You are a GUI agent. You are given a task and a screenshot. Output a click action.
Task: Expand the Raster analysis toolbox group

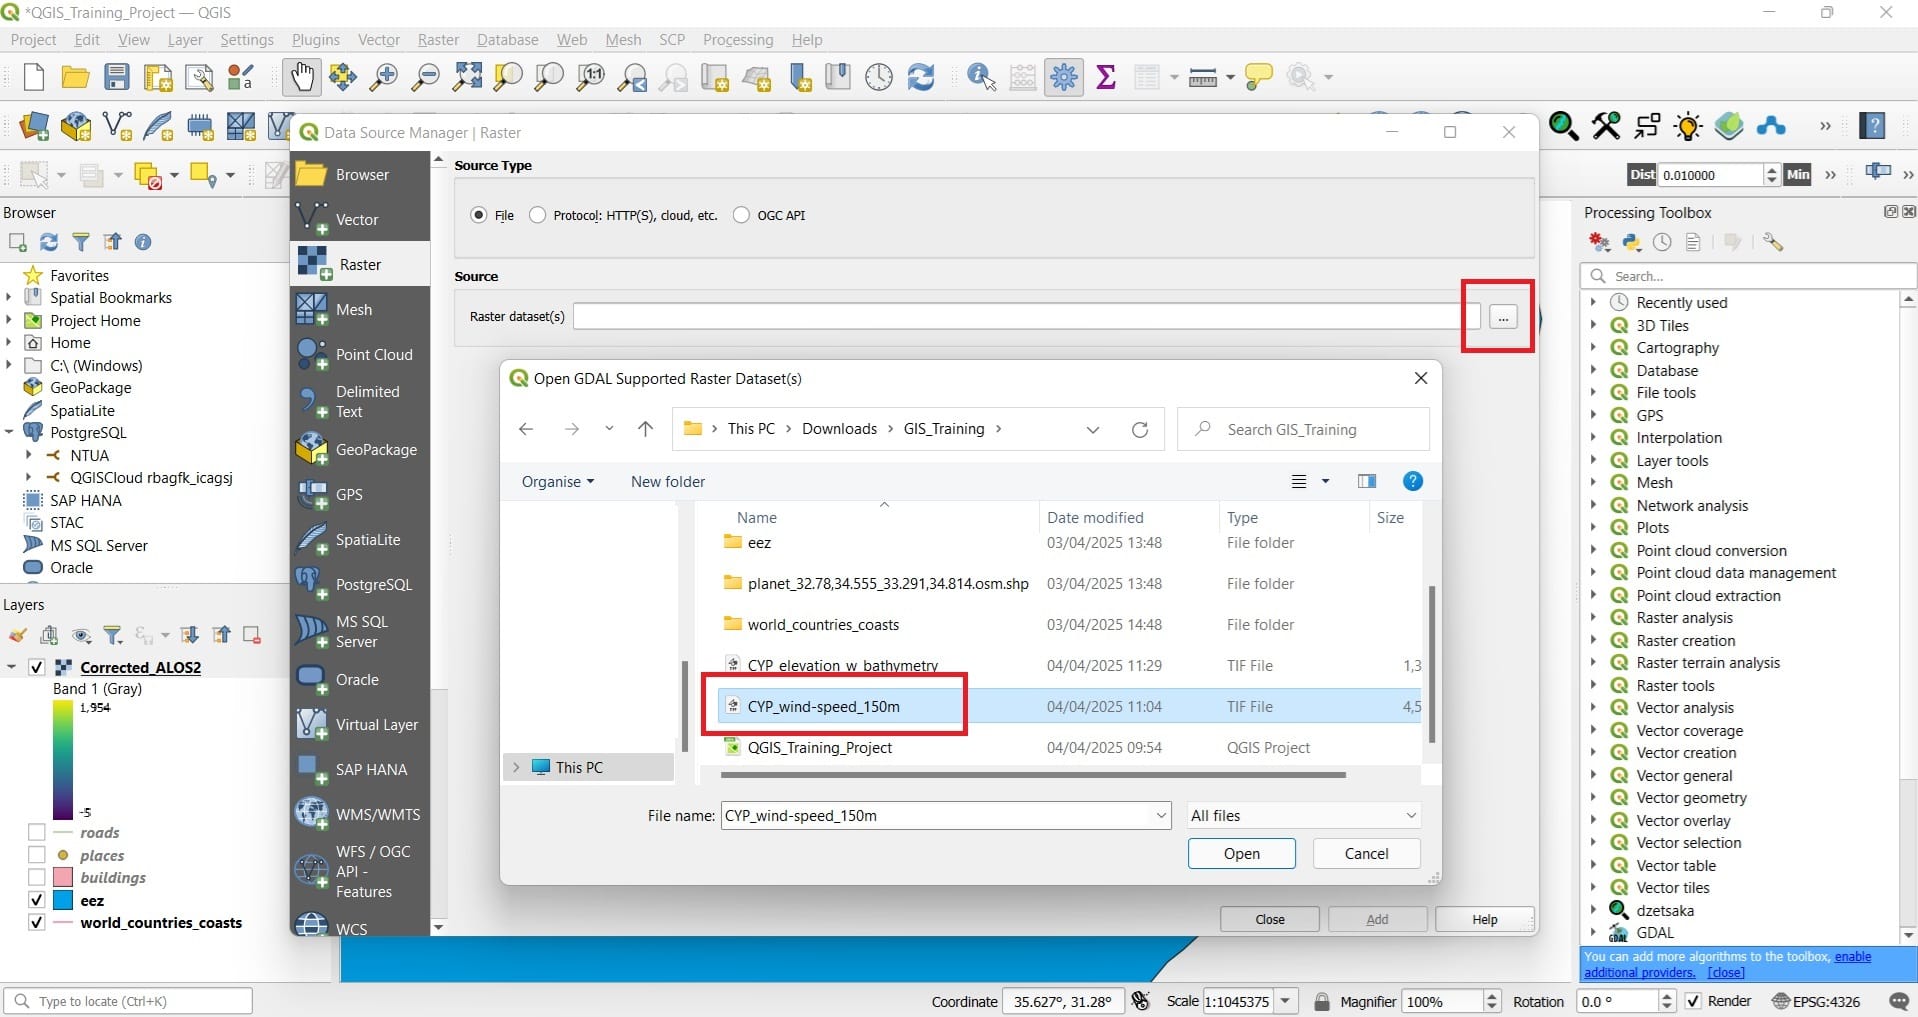coord(1593,617)
